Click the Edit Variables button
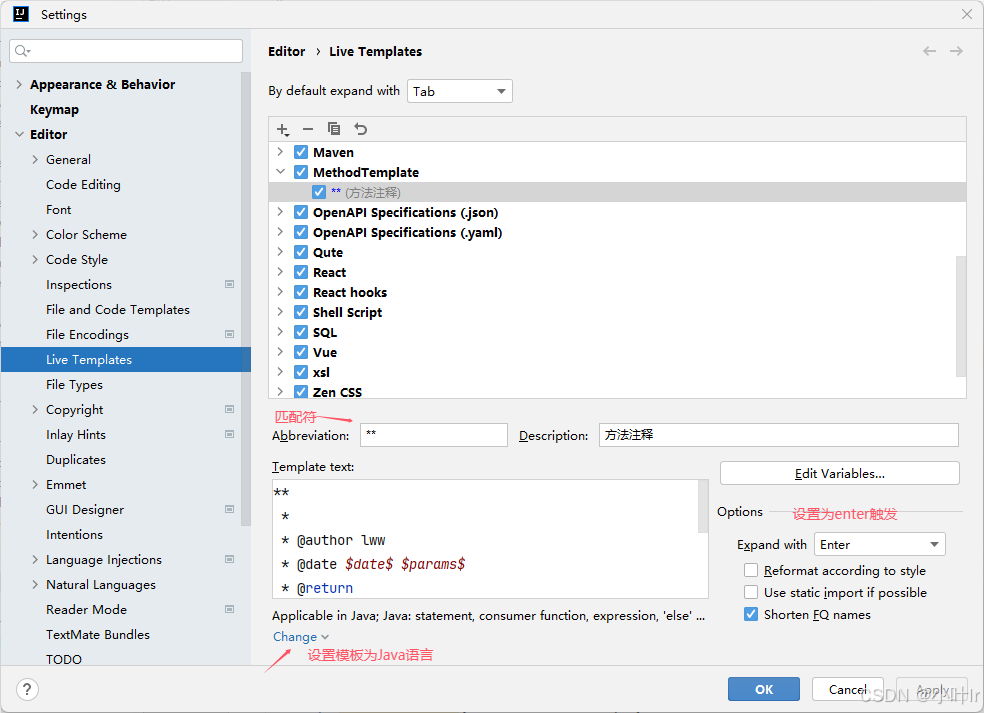 (x=840, y=473)
